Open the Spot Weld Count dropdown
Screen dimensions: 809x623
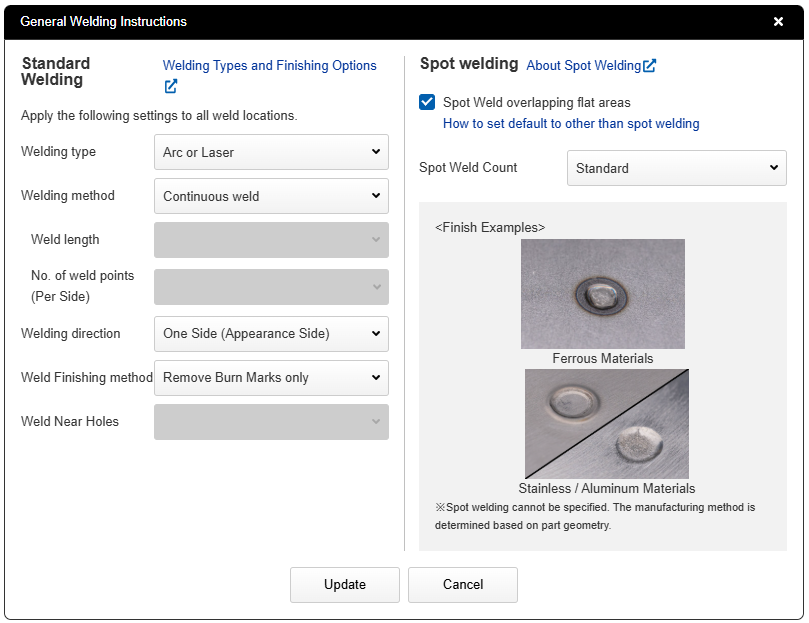coord(676,168)
